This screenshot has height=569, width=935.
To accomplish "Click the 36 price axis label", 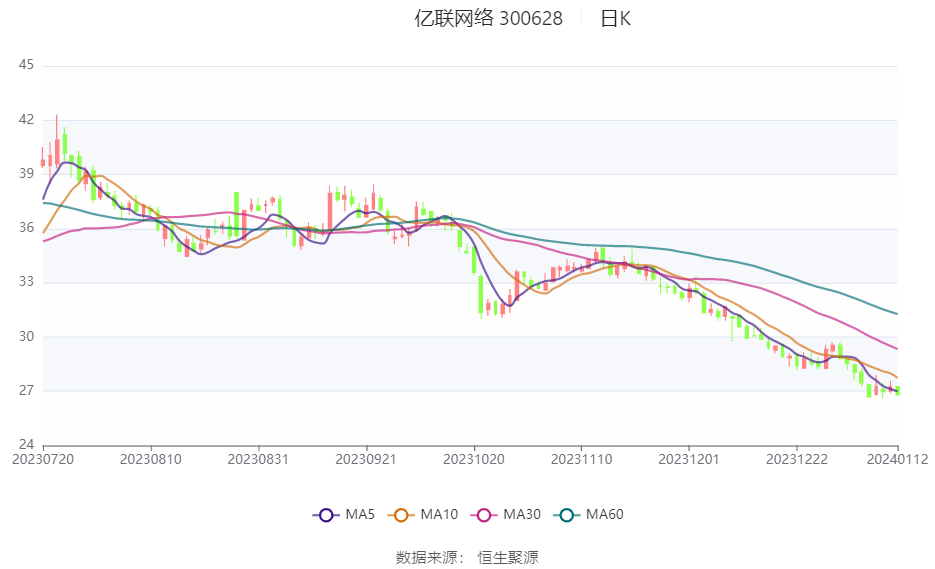I will 26,227.
